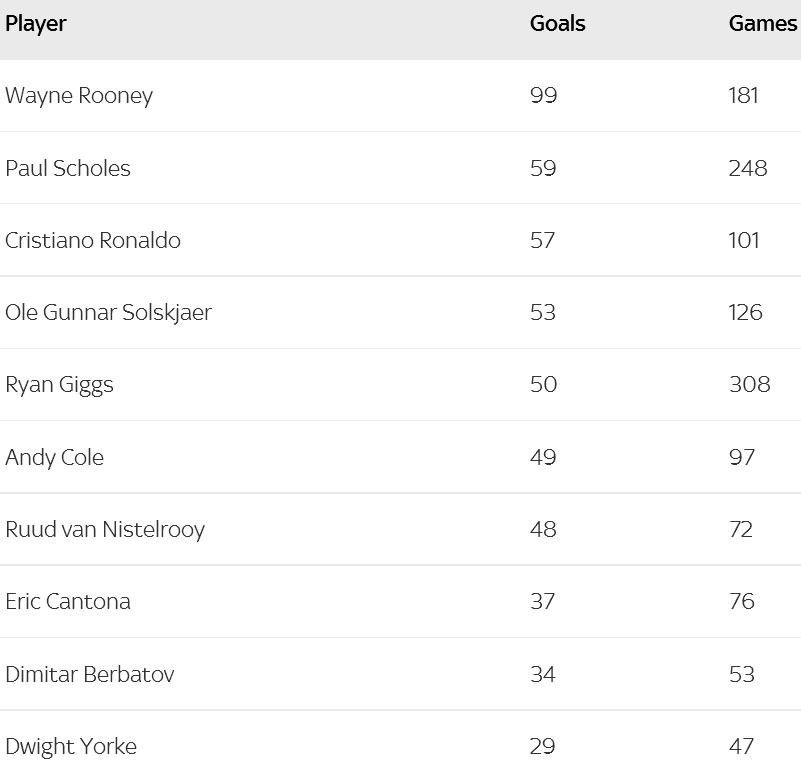Click Ryan Giggs's games value 308
The height and width of the screenshot is (763, 801).
click(x=749, y=385)
